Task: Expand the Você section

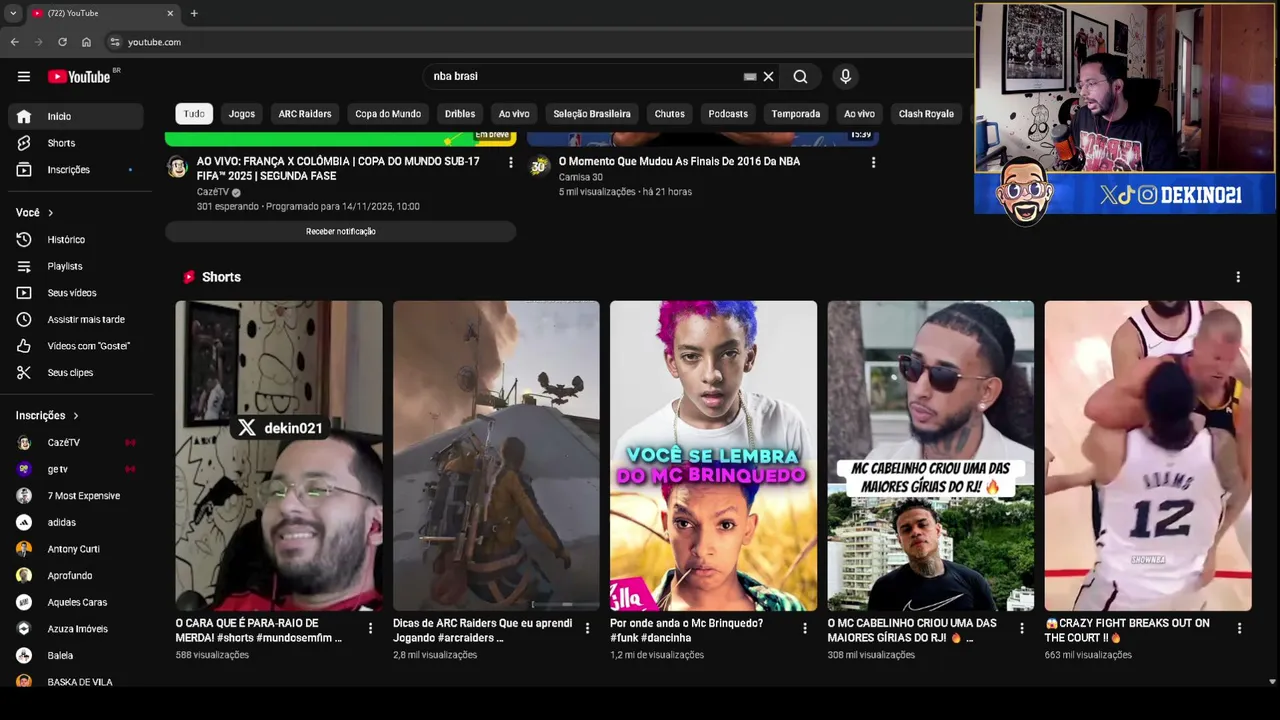Action: 35,213
